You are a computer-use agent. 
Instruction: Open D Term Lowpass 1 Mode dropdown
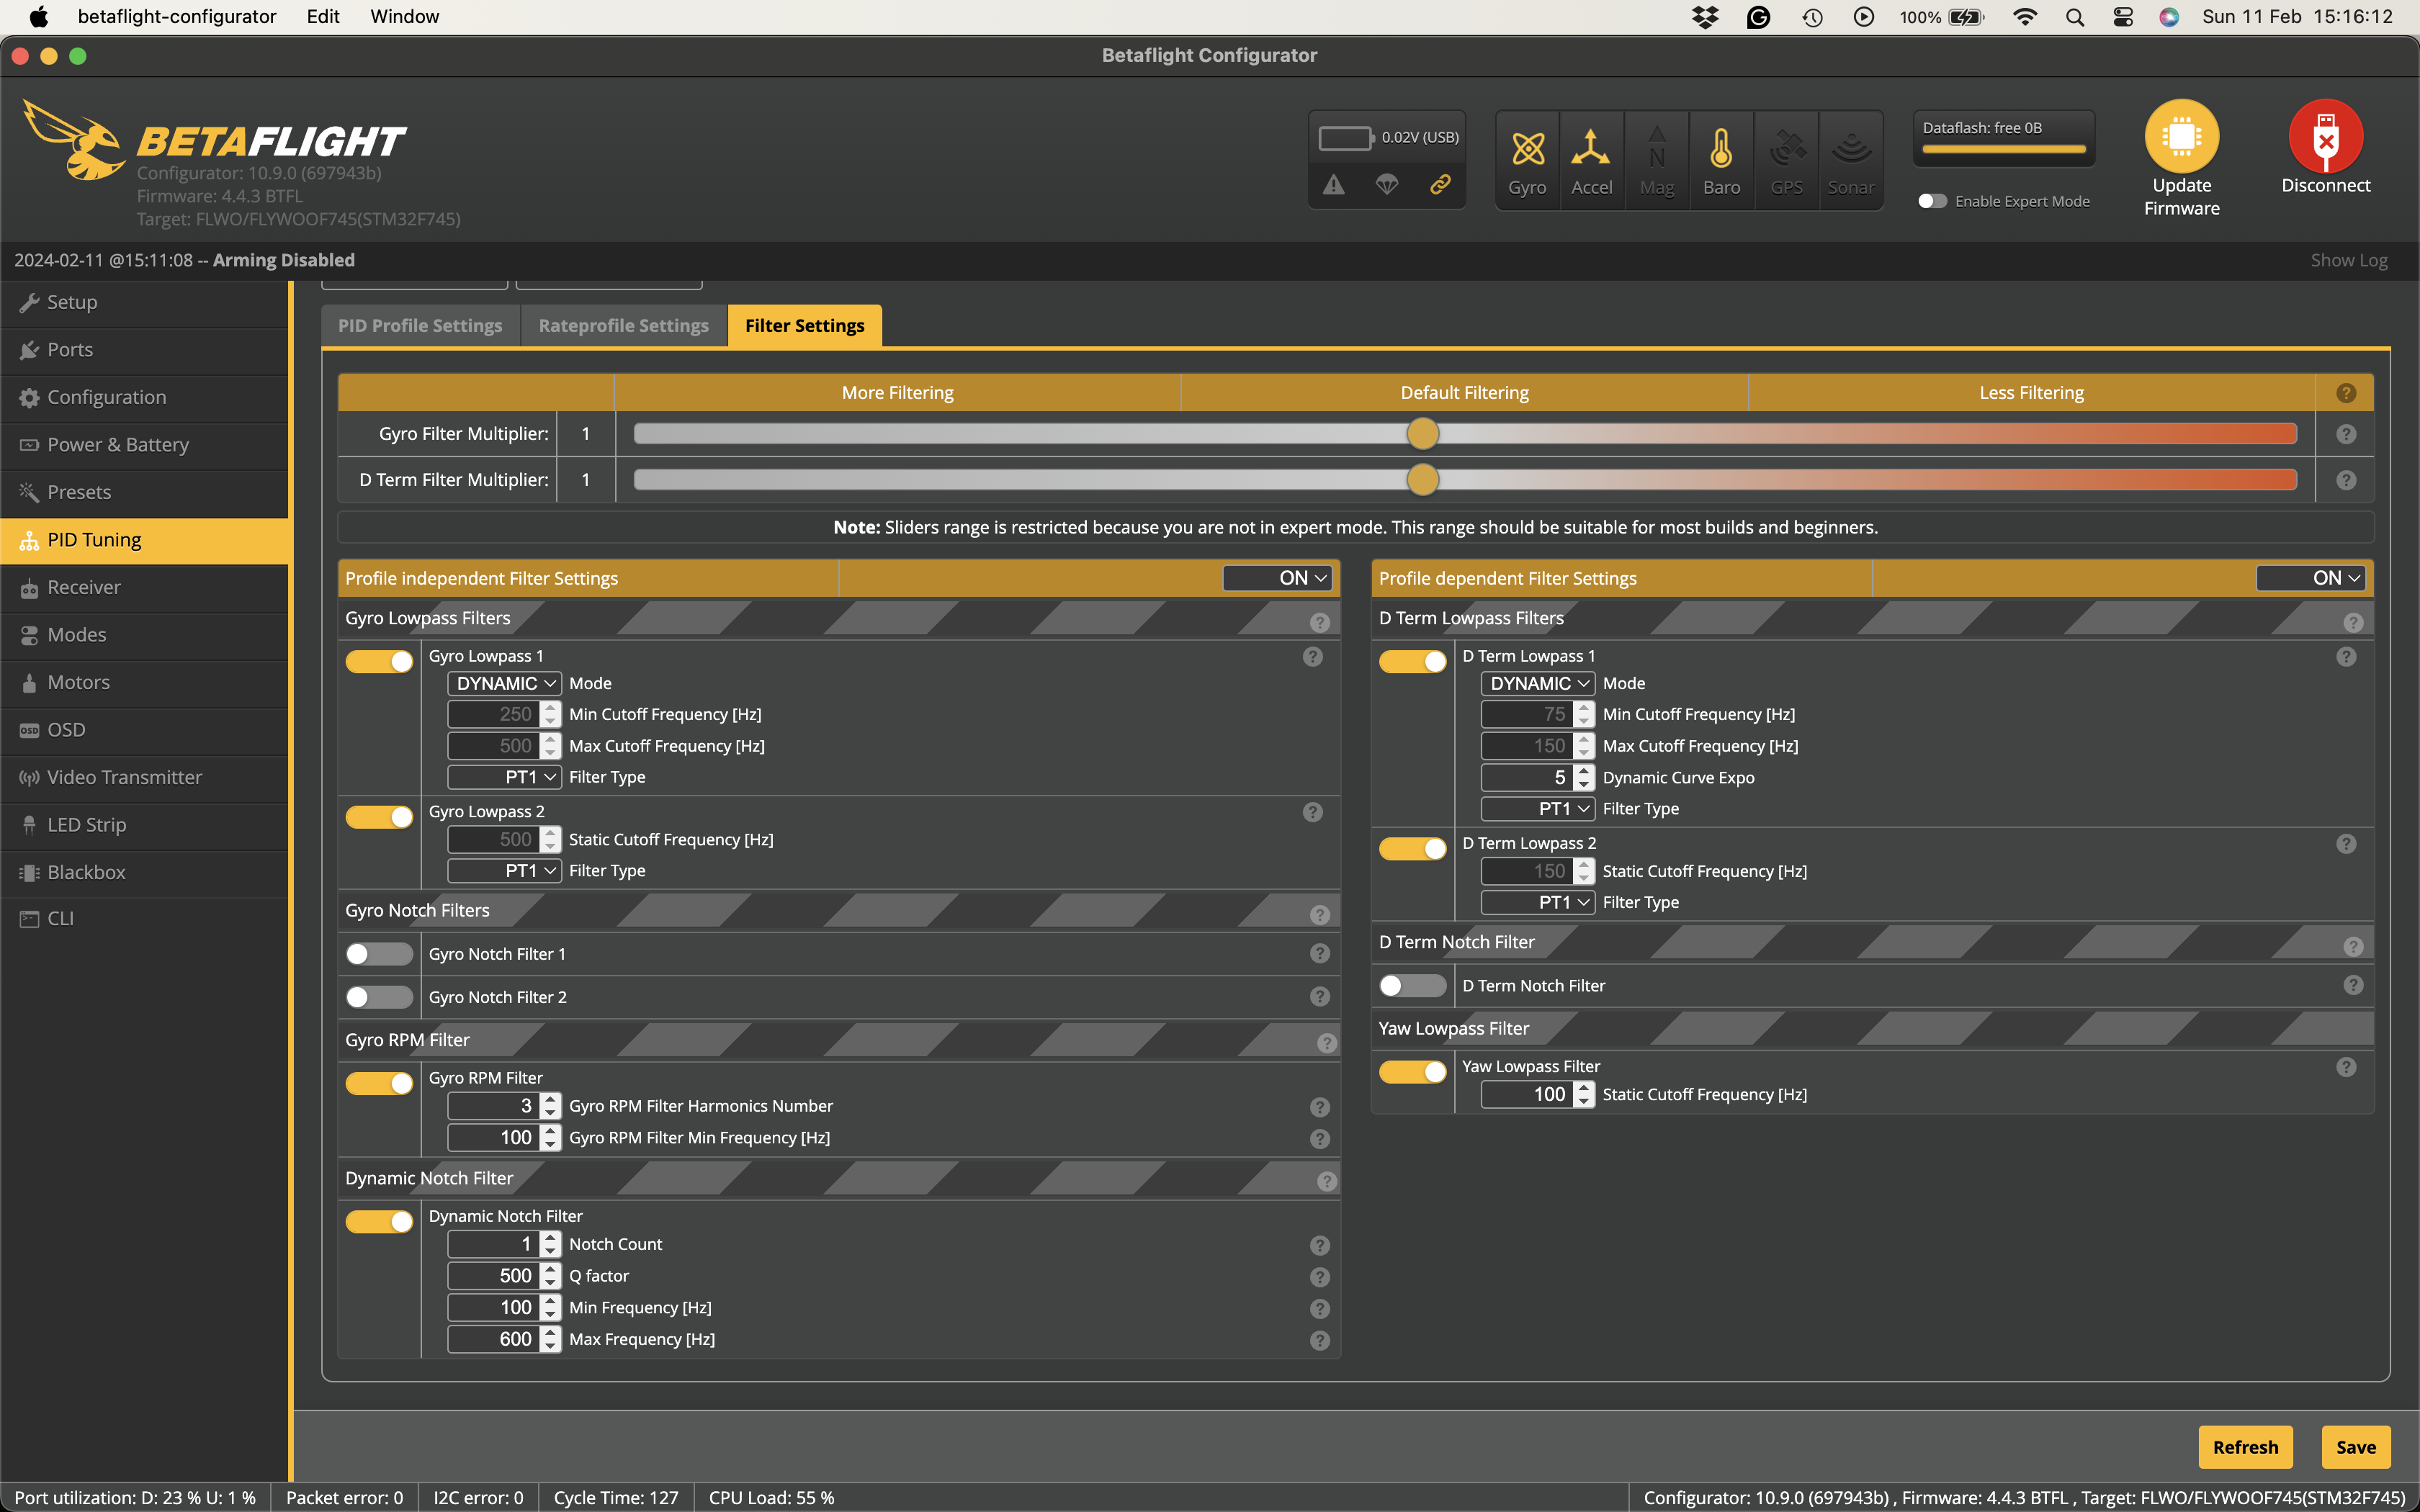pos(1537,683)
